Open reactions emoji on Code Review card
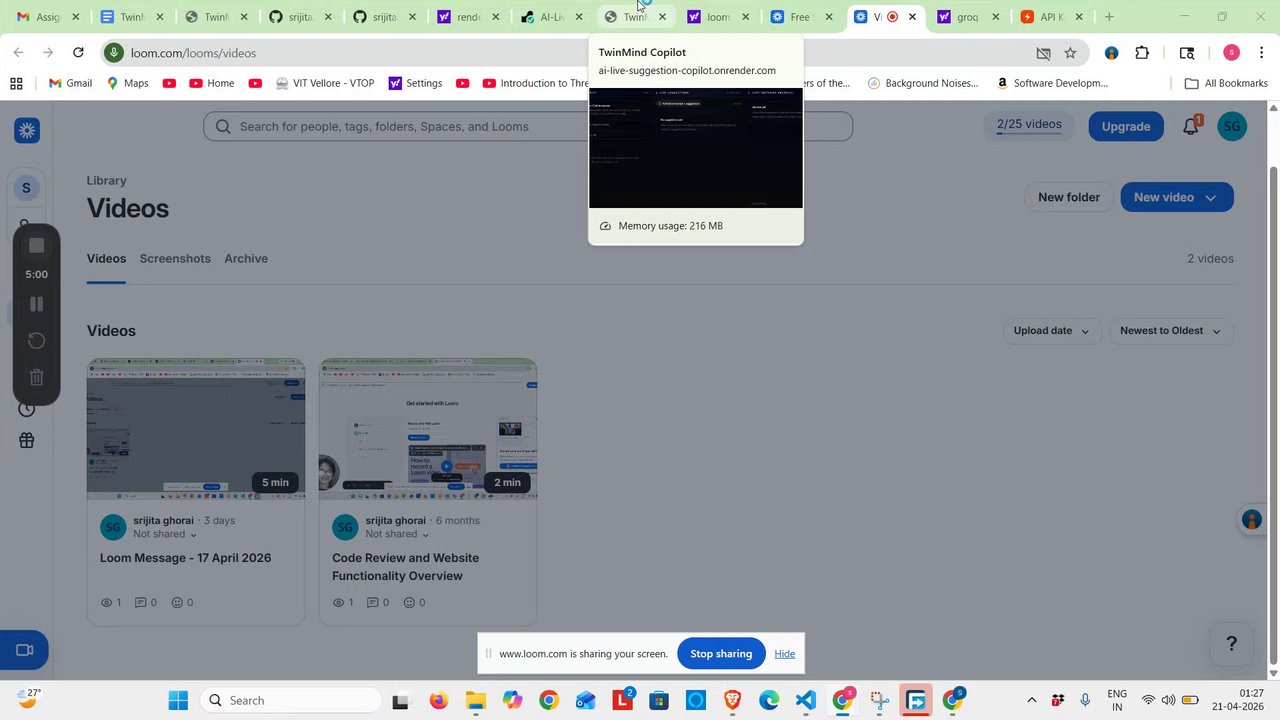The image size is (1280, 720). click(x=414, y=603)
